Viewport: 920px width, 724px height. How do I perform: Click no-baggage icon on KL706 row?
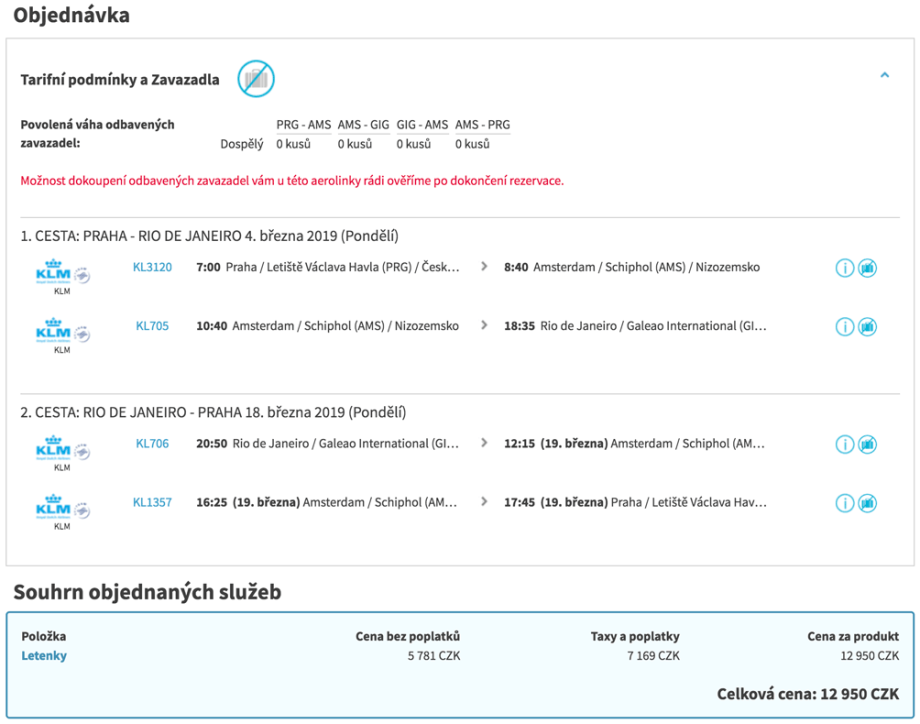[x=867, y=444]
